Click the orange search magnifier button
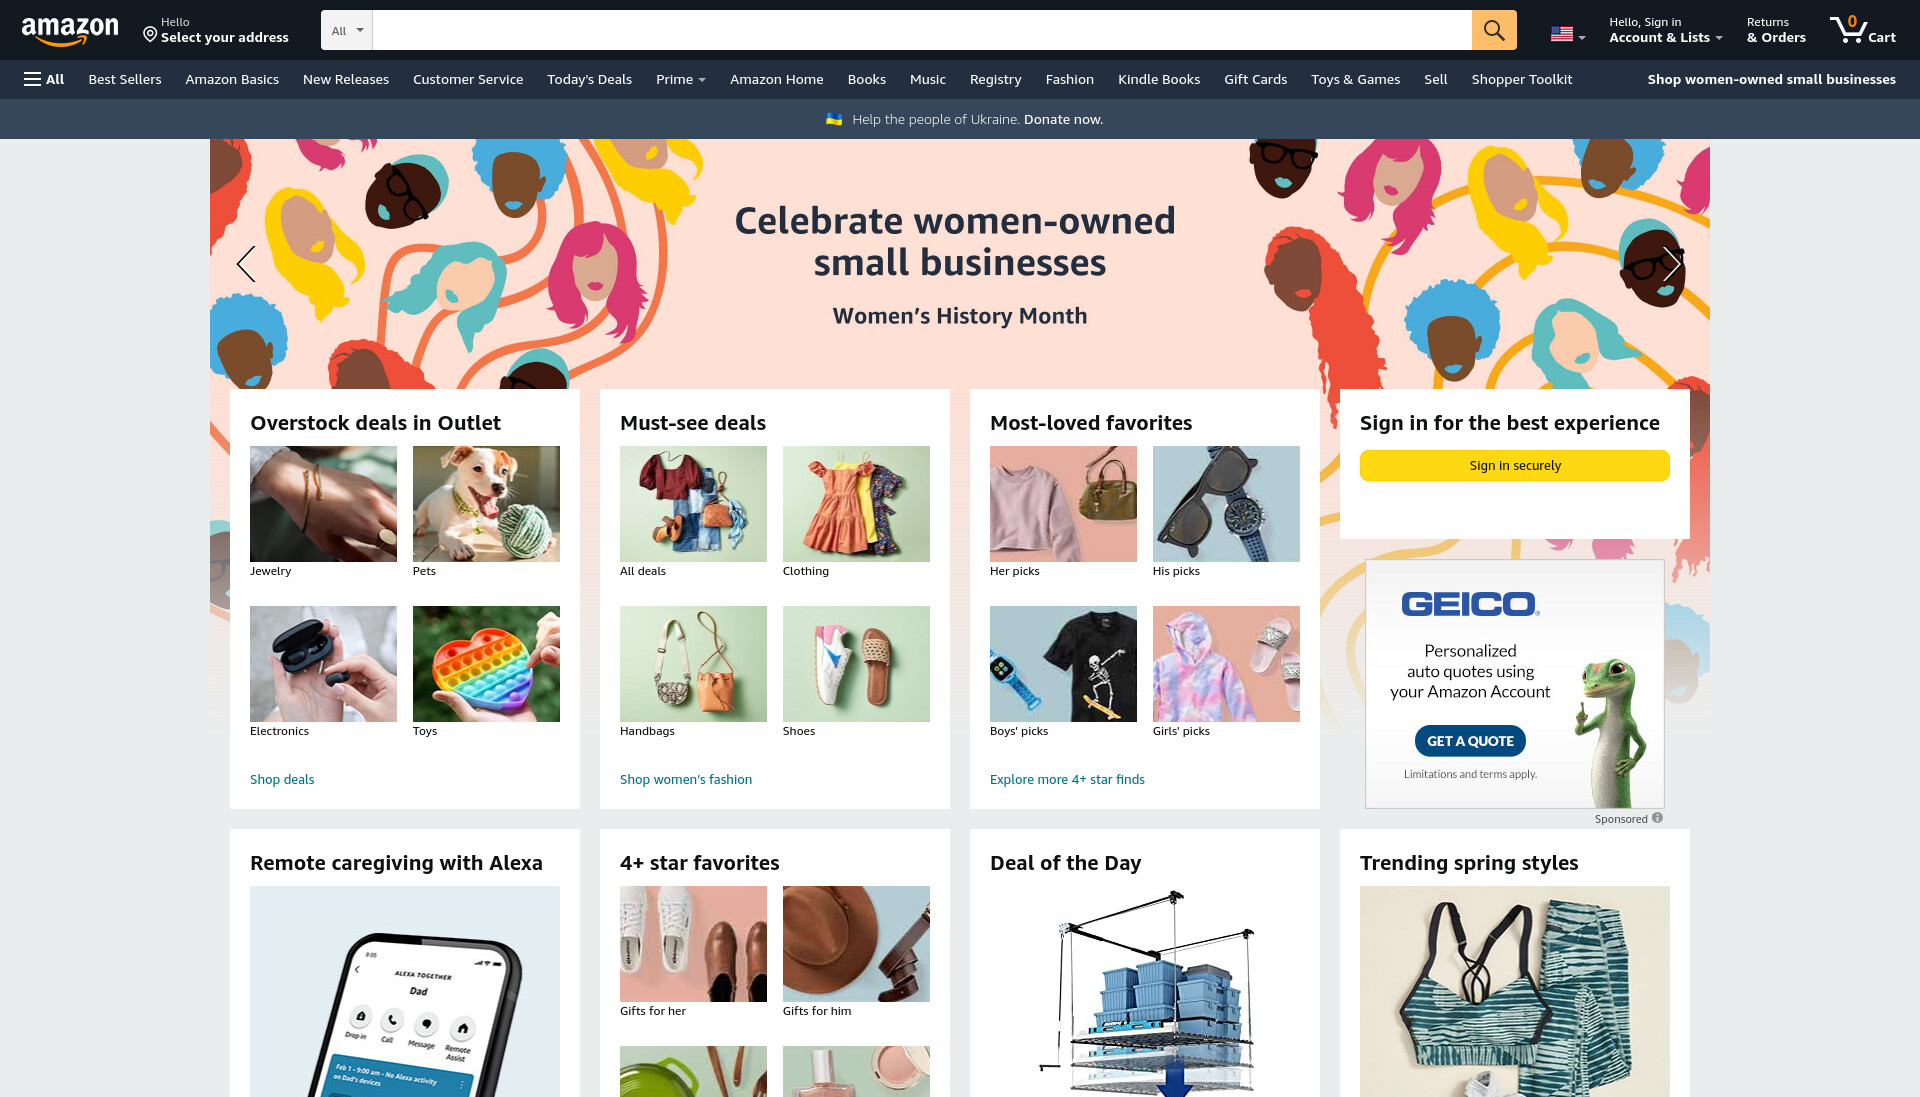Screen dimensions: 1920x1097 pyautogui.click(x=1494, y=30)
